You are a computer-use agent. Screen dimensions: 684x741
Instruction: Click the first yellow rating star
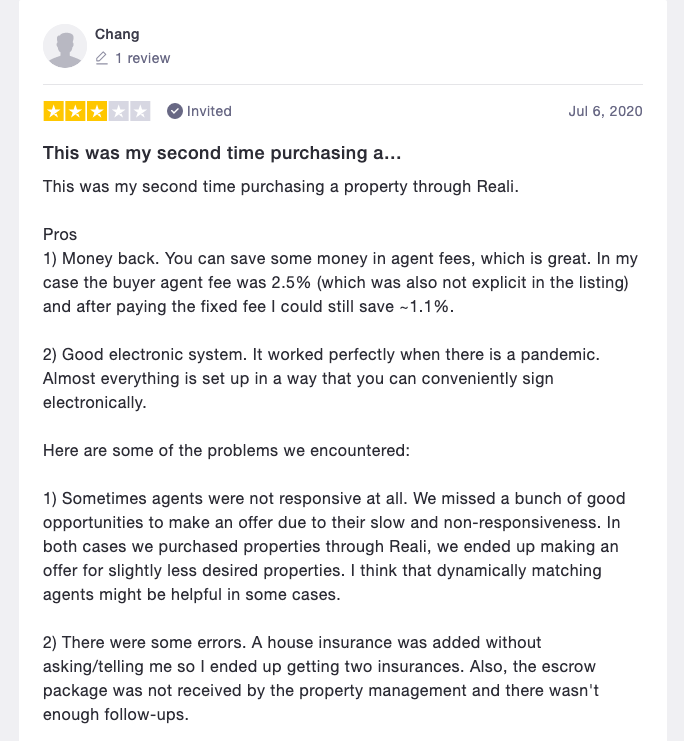[53, 111]
